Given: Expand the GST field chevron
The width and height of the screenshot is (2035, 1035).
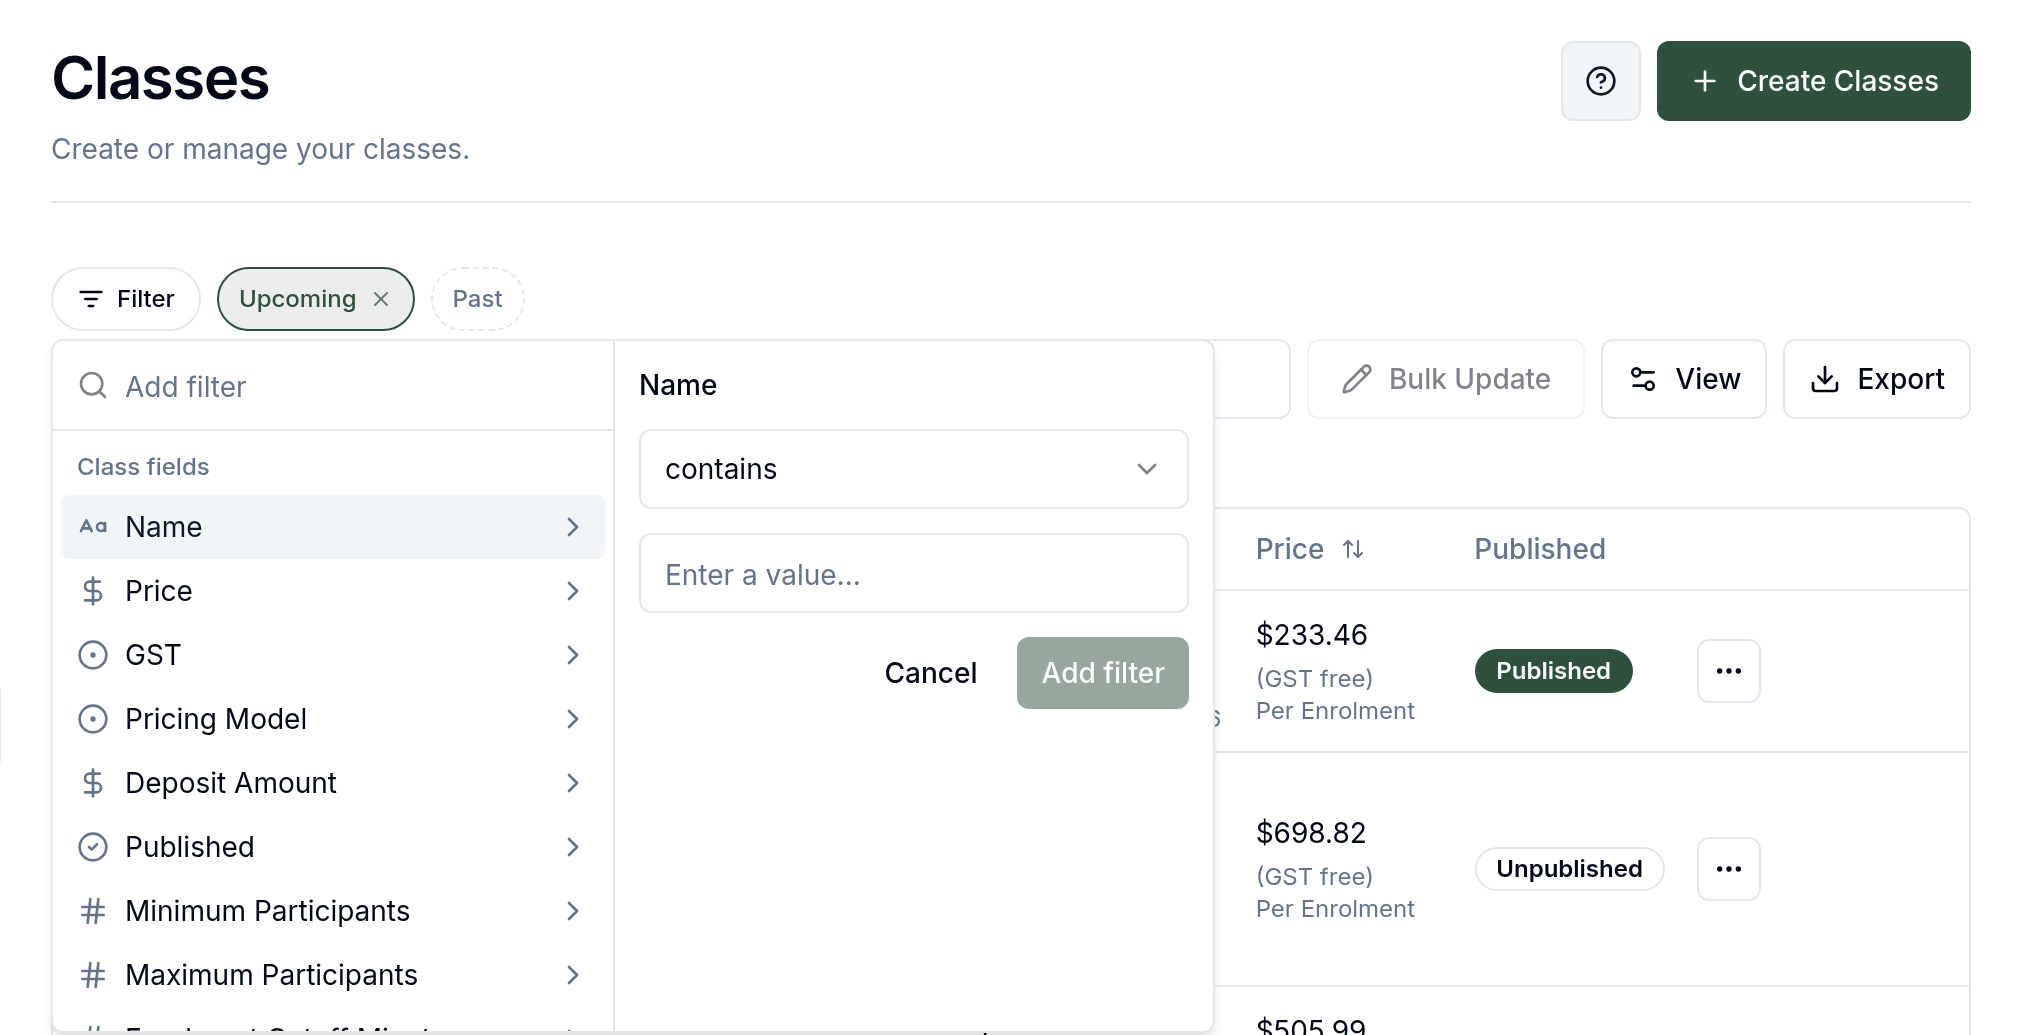Looking at the screenshot, I should (573, 655).
